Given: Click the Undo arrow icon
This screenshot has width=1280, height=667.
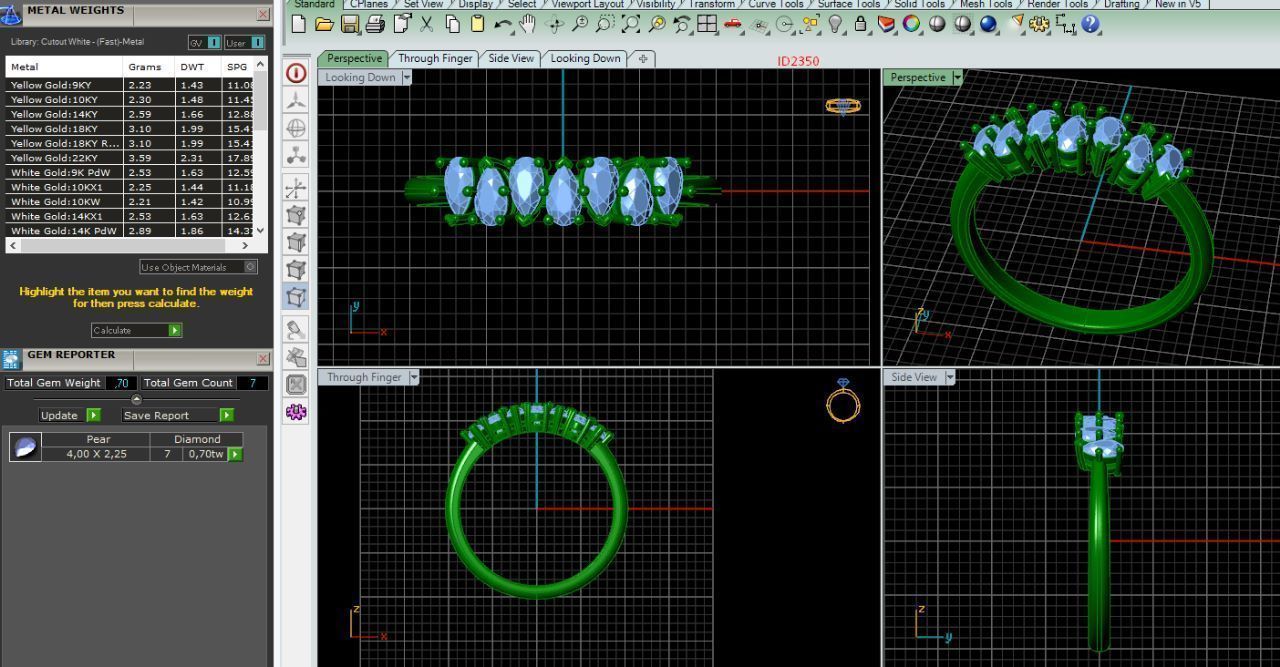Looking at the screenshot, I should pos(503,24).
